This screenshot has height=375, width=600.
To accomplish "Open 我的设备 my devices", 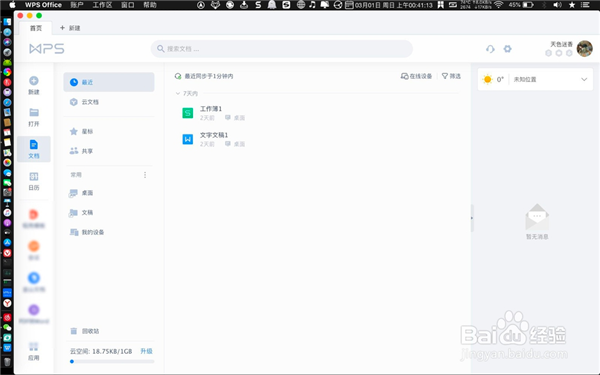I will [x=109, y=232].
